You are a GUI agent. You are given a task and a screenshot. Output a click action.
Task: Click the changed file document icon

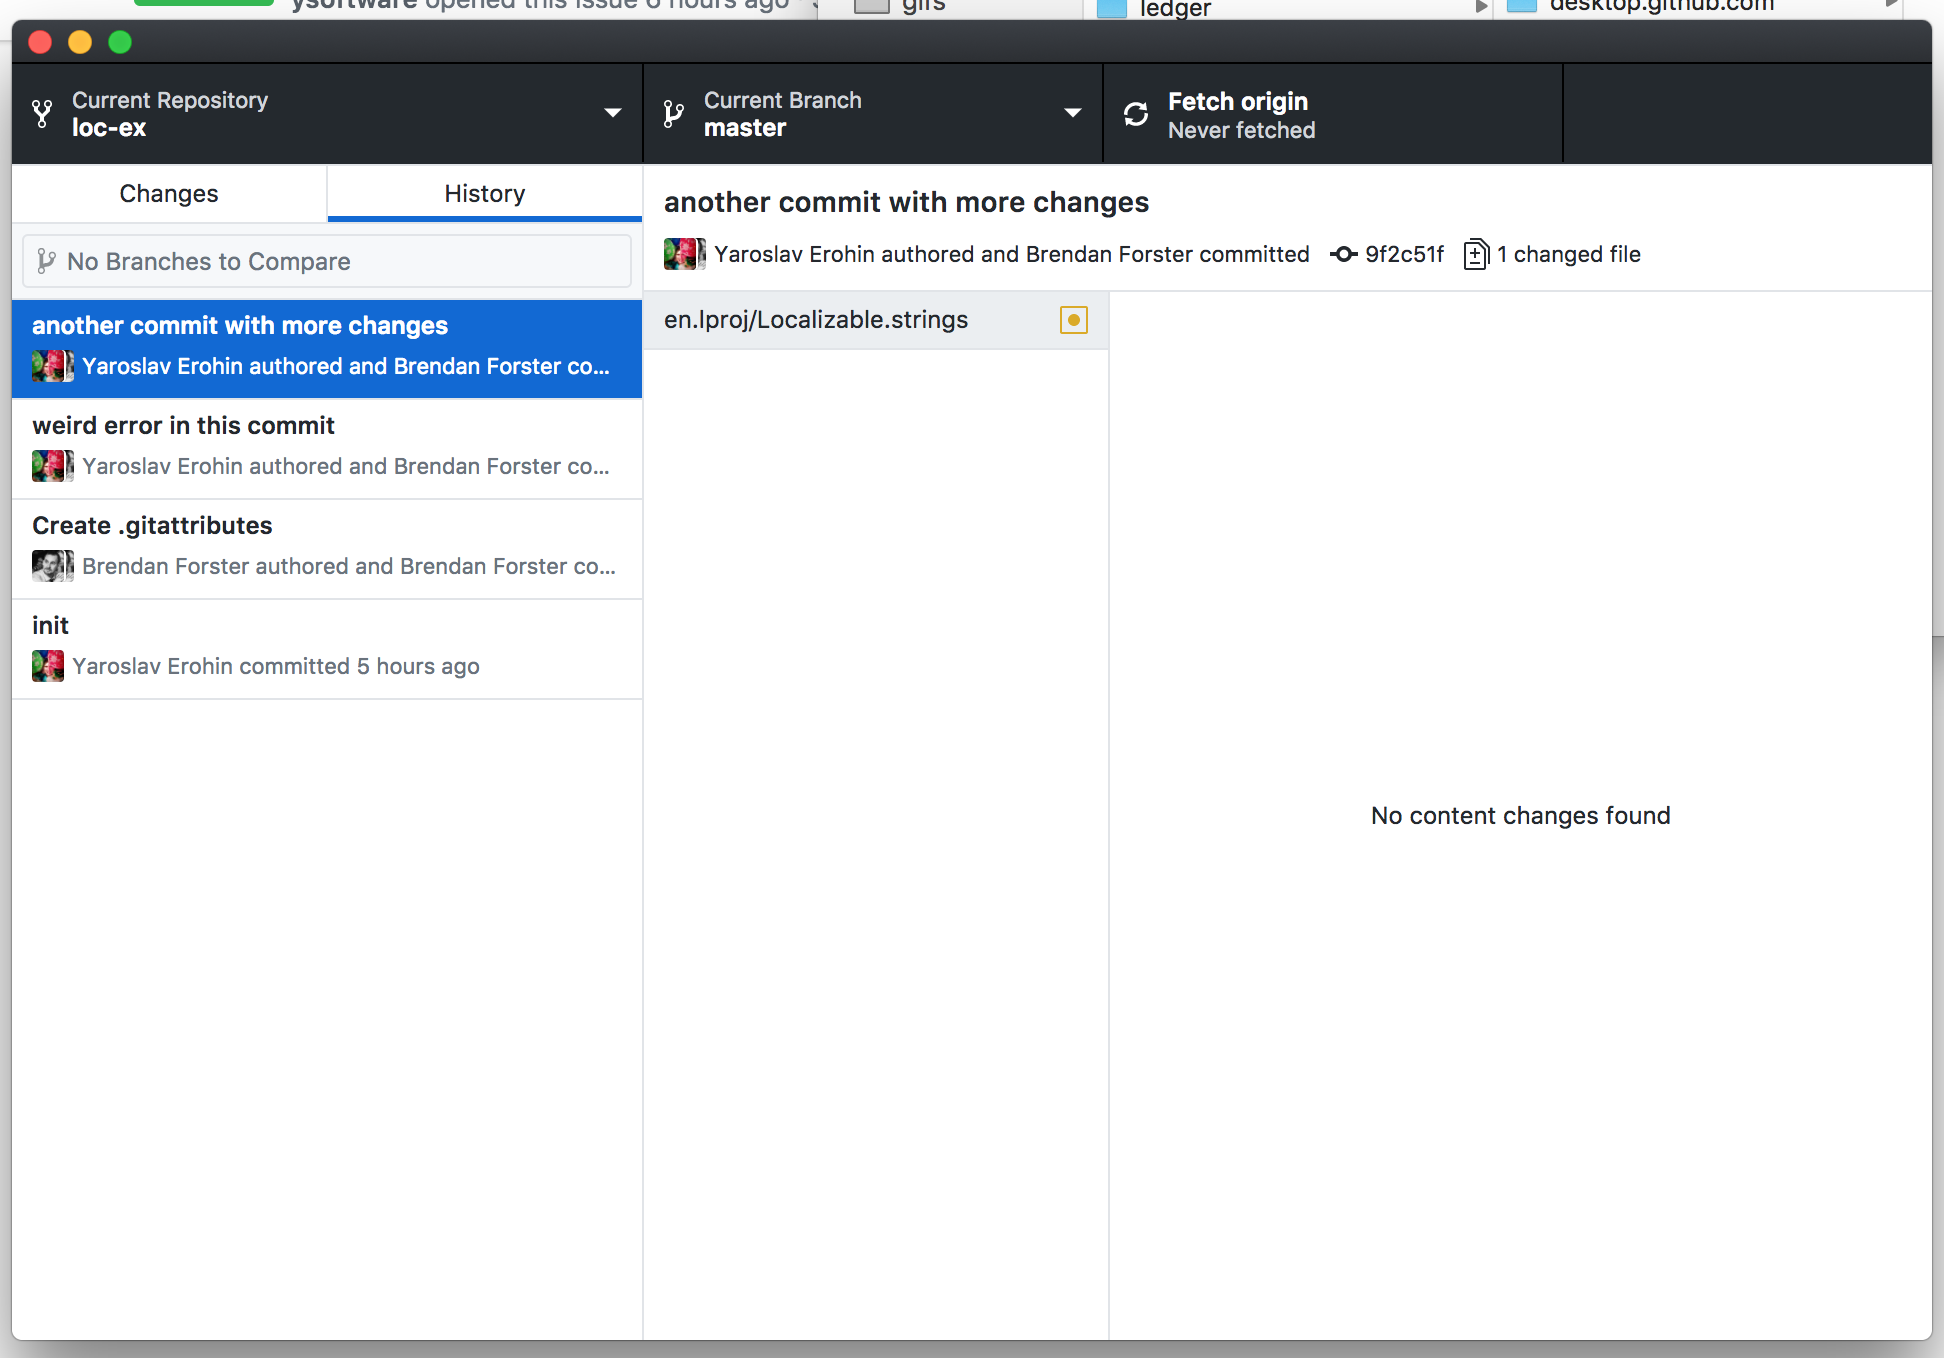(1478, 255)
